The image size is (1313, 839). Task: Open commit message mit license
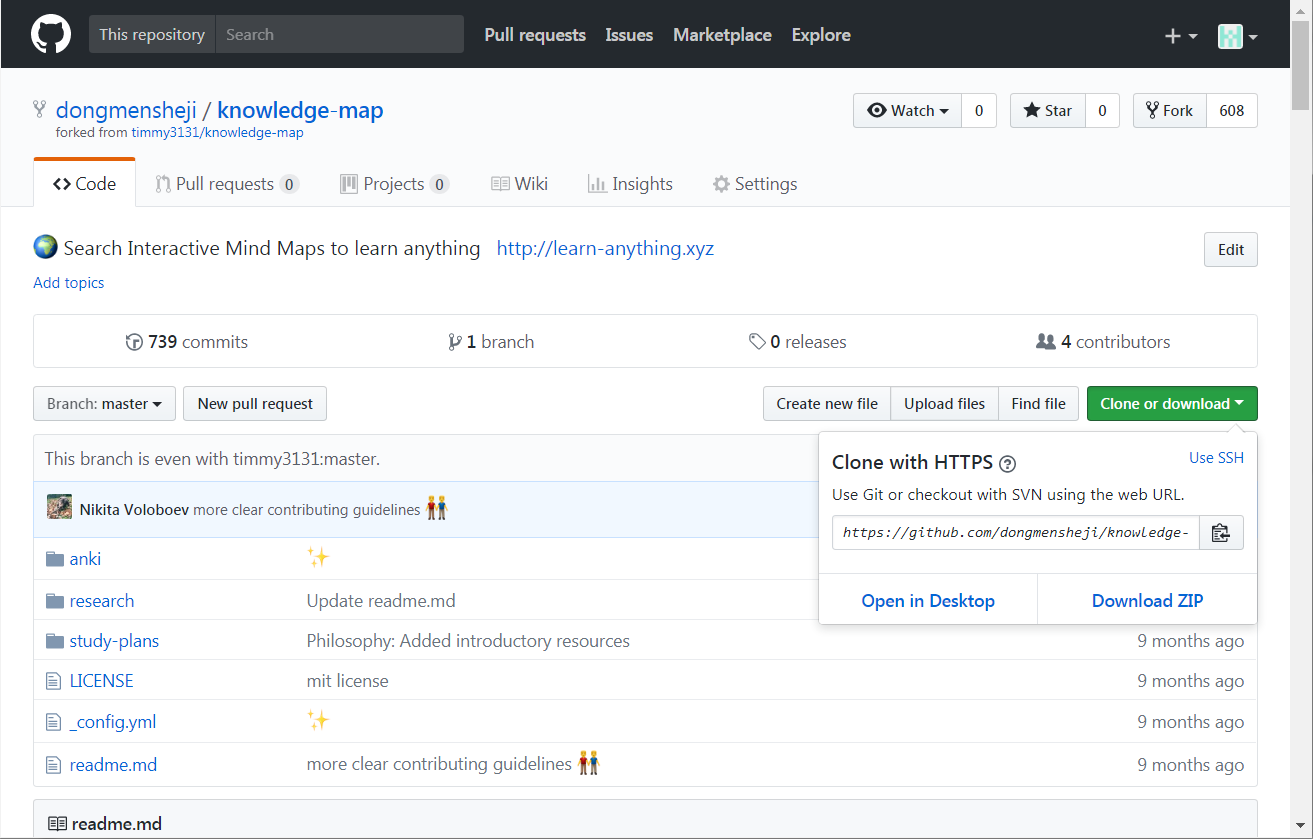(347, 681)
